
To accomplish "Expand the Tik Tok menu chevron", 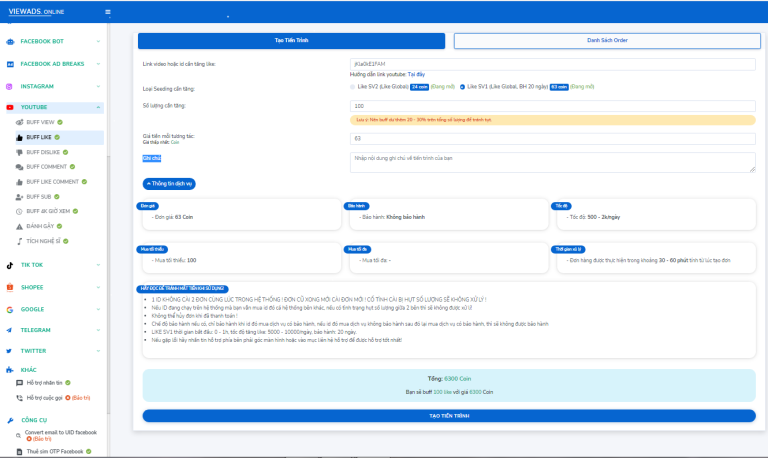I will (98, 265).
